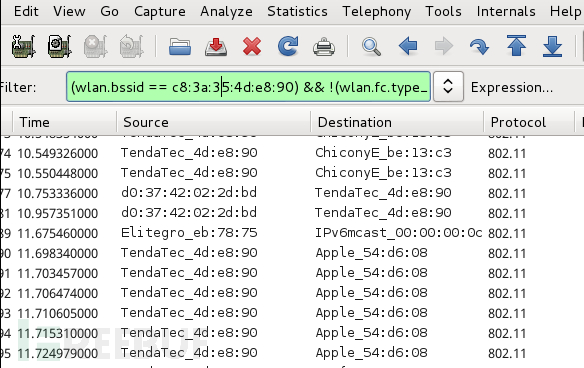The image size is (584, 368).
Task: Save the capture file with download icon
Action: pos(216,47)
